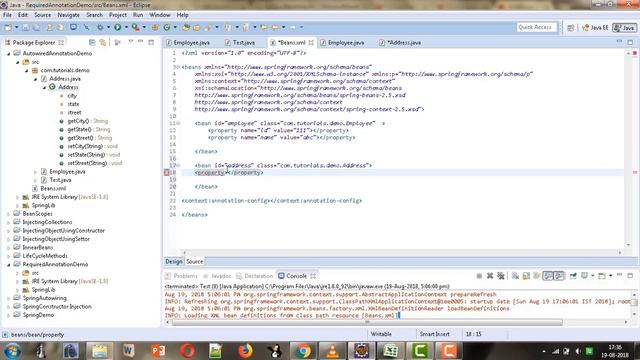Screen dimensions: 640x360
Task: Fold the beans element at line 3
Action: click(x=178, y=67)
